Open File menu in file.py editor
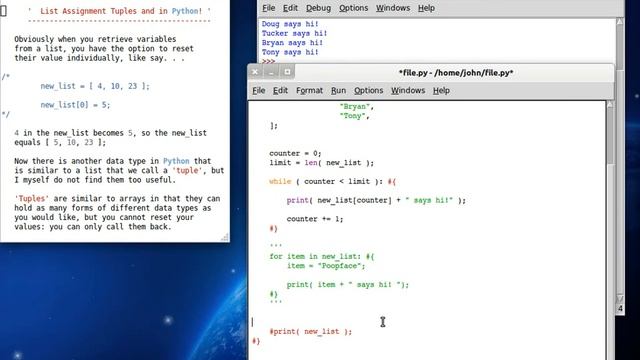The width and height of the screenshot is (640, 360). 258,90
